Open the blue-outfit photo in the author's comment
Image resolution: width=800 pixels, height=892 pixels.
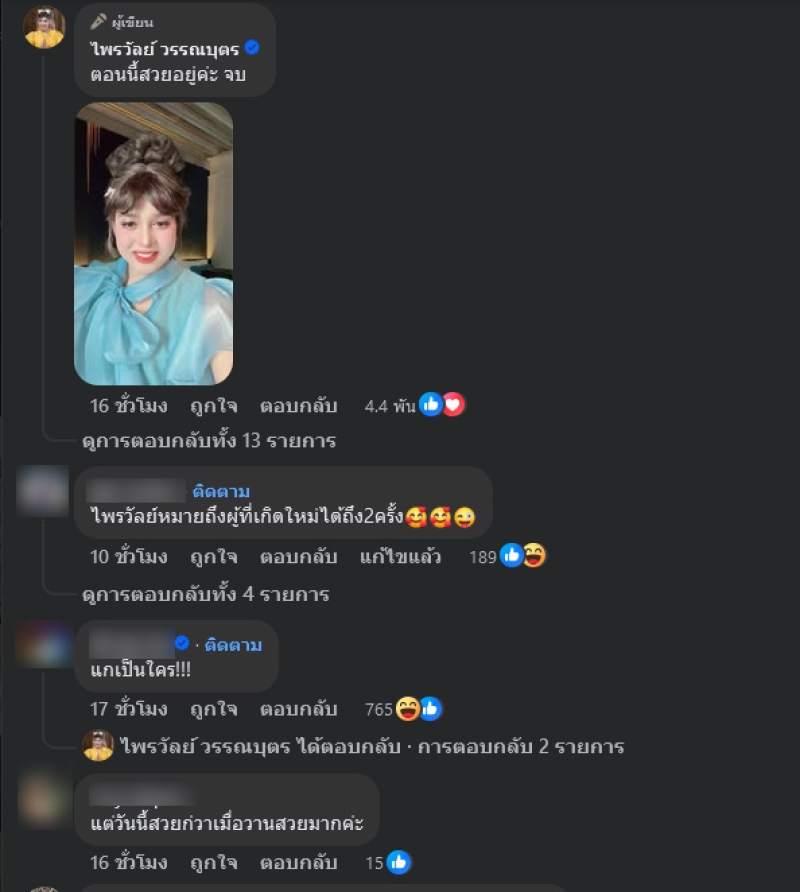pos(154,243)
